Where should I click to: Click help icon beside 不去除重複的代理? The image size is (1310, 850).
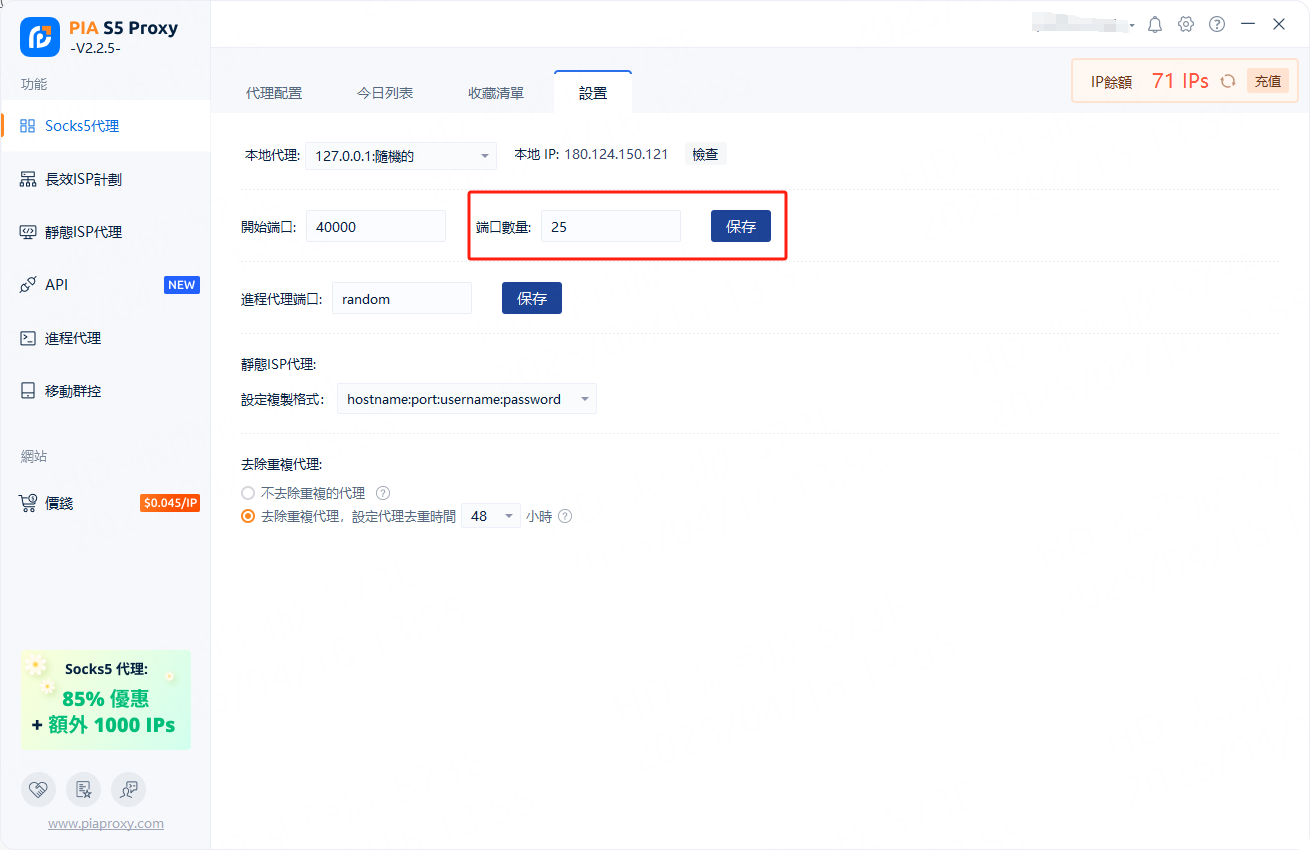click(382, 493)
